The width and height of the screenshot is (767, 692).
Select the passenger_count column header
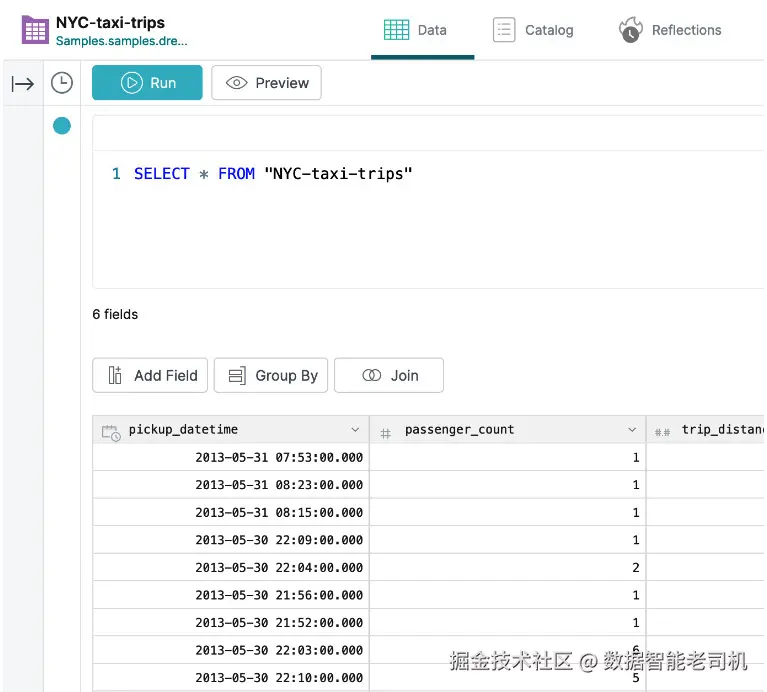508,429
